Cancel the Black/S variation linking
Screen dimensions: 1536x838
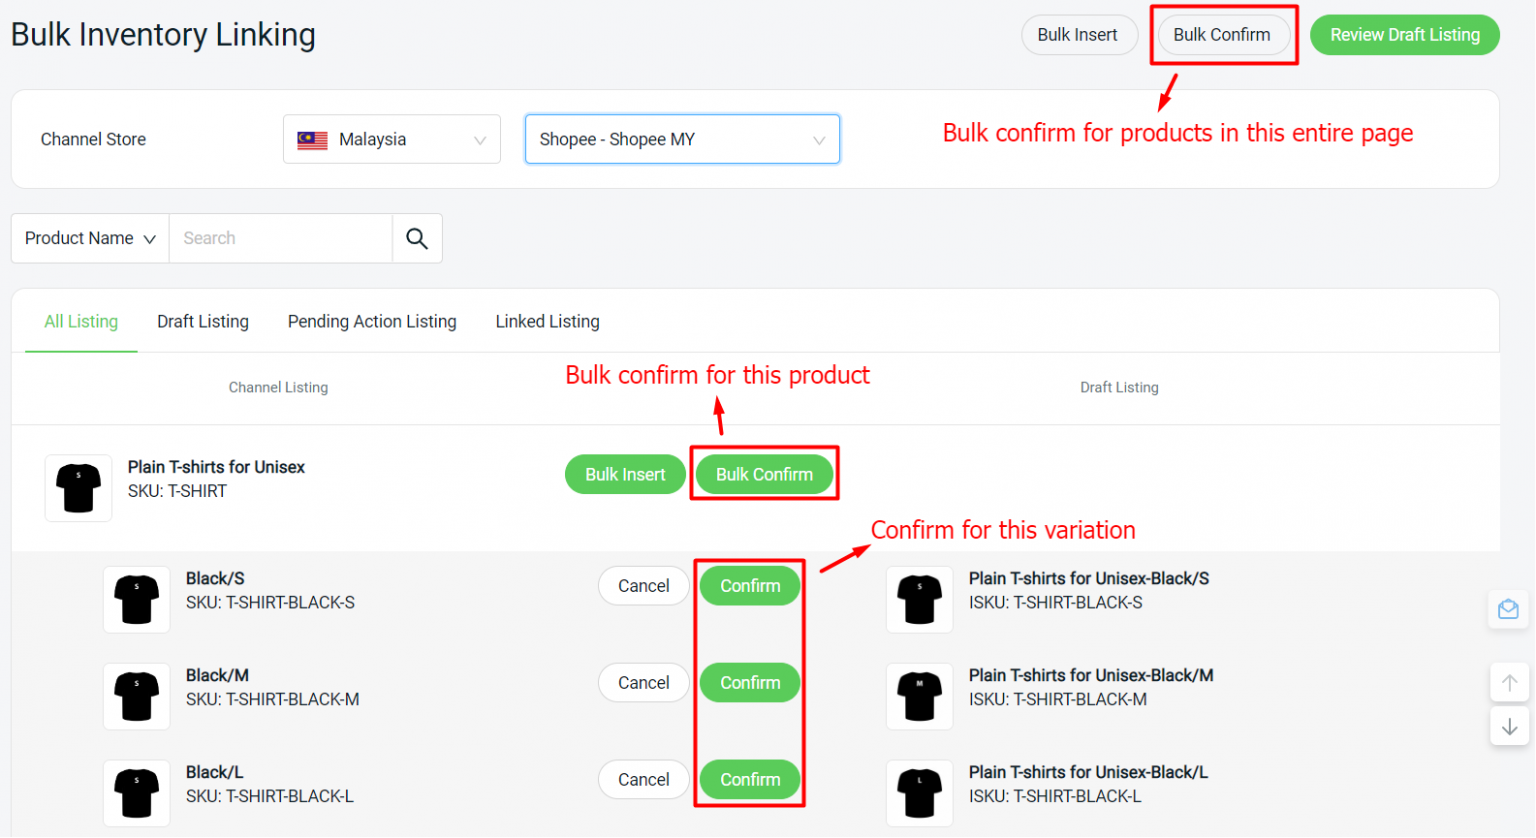coord(643,585)
